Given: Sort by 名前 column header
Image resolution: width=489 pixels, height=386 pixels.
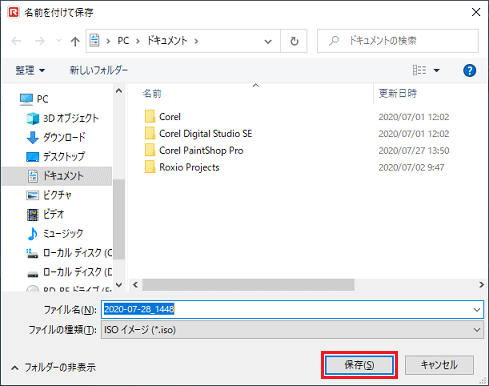Looking at the screenshot, I should point(152,94).
